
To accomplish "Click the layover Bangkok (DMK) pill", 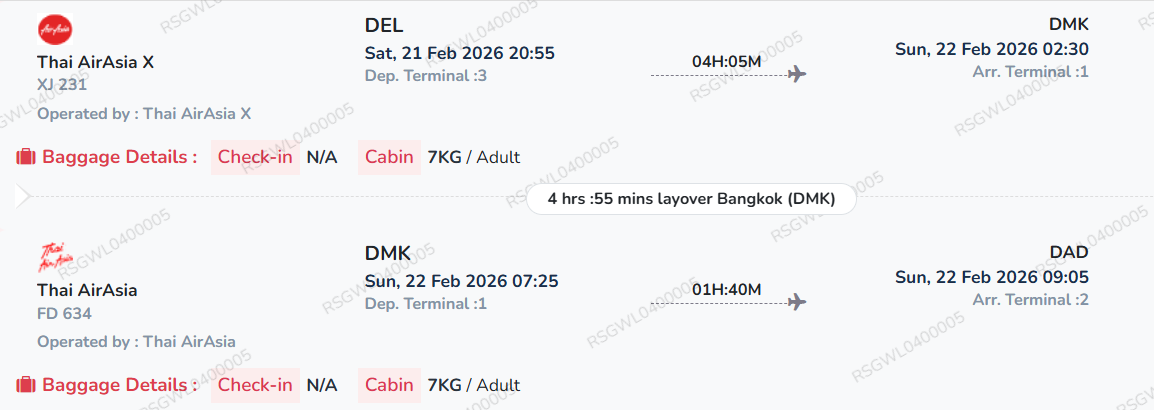I will pyautogui.click(x=693, y=198).
